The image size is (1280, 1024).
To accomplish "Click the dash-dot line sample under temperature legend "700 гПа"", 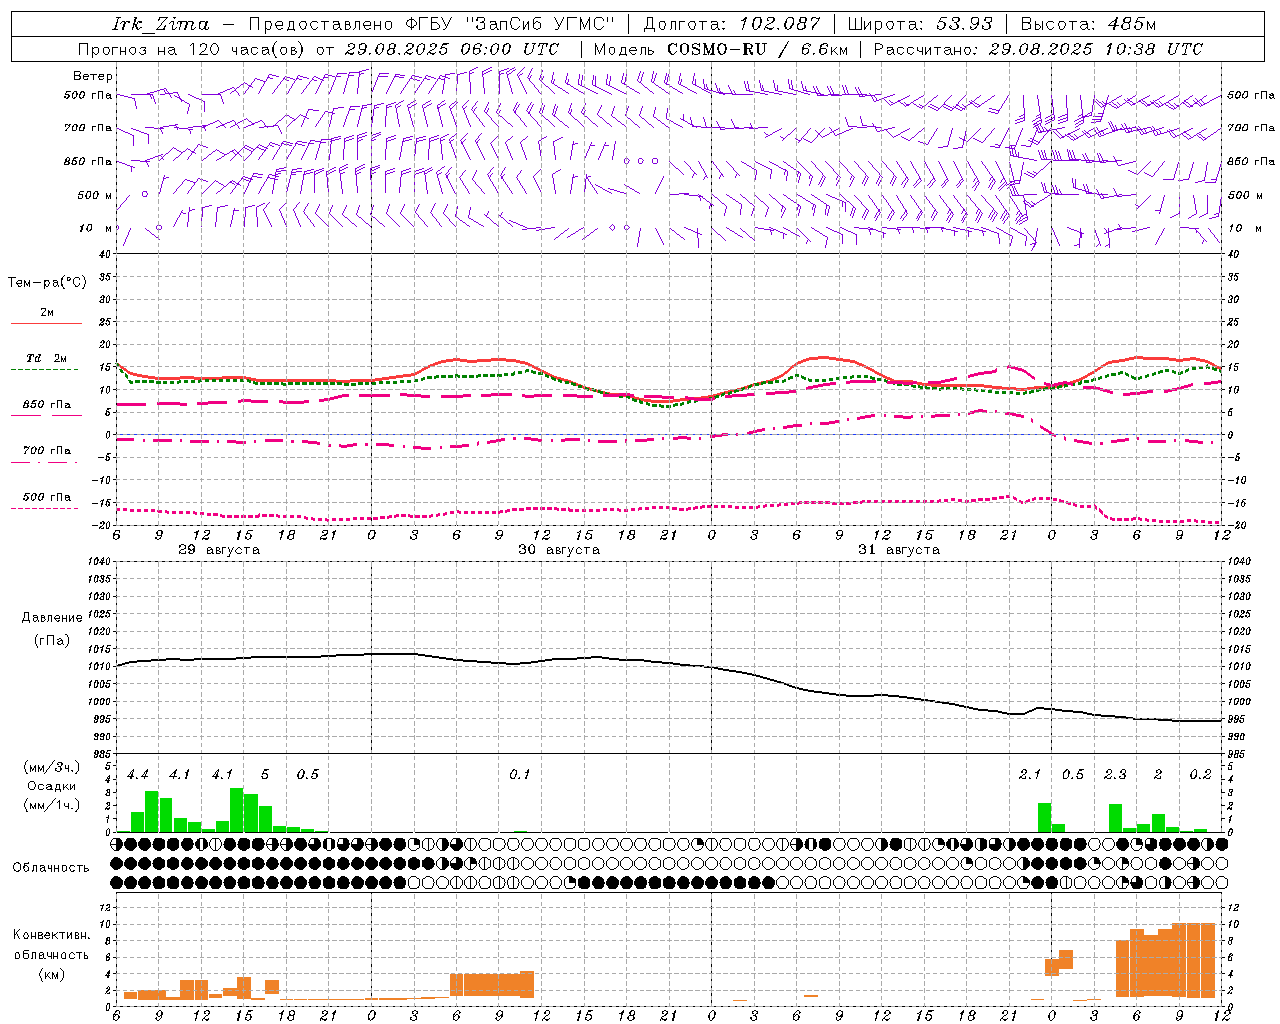I will tap(46, 462).
